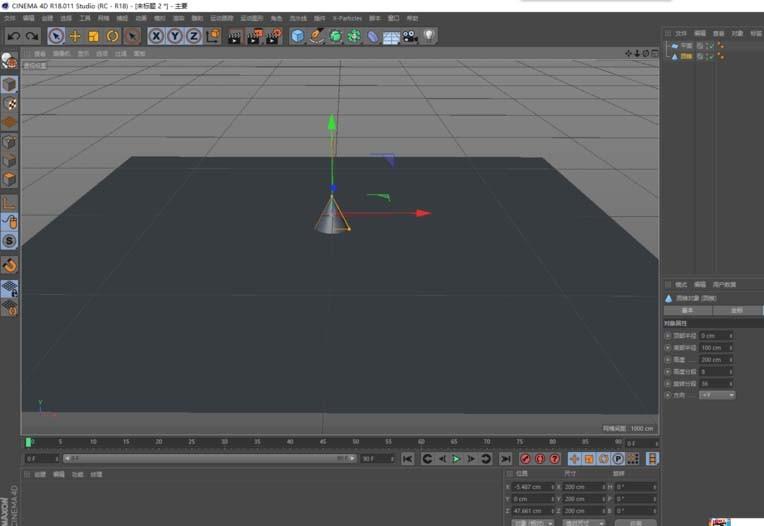
Task: Open the 方向 +Y dropdown
Action: coord(717,395)
